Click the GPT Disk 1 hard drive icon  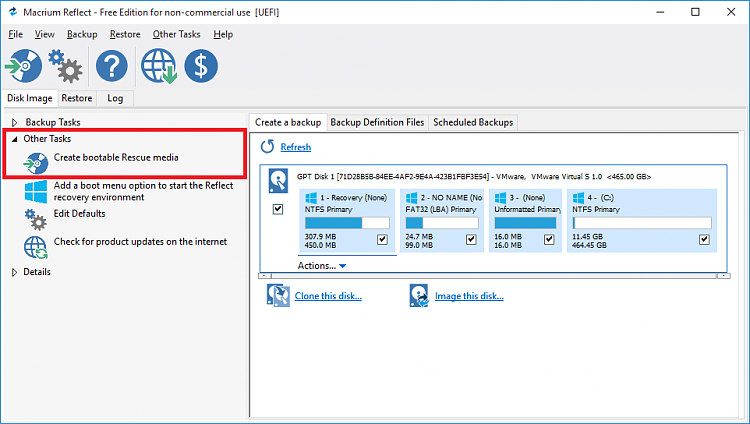tap(278, 180)
